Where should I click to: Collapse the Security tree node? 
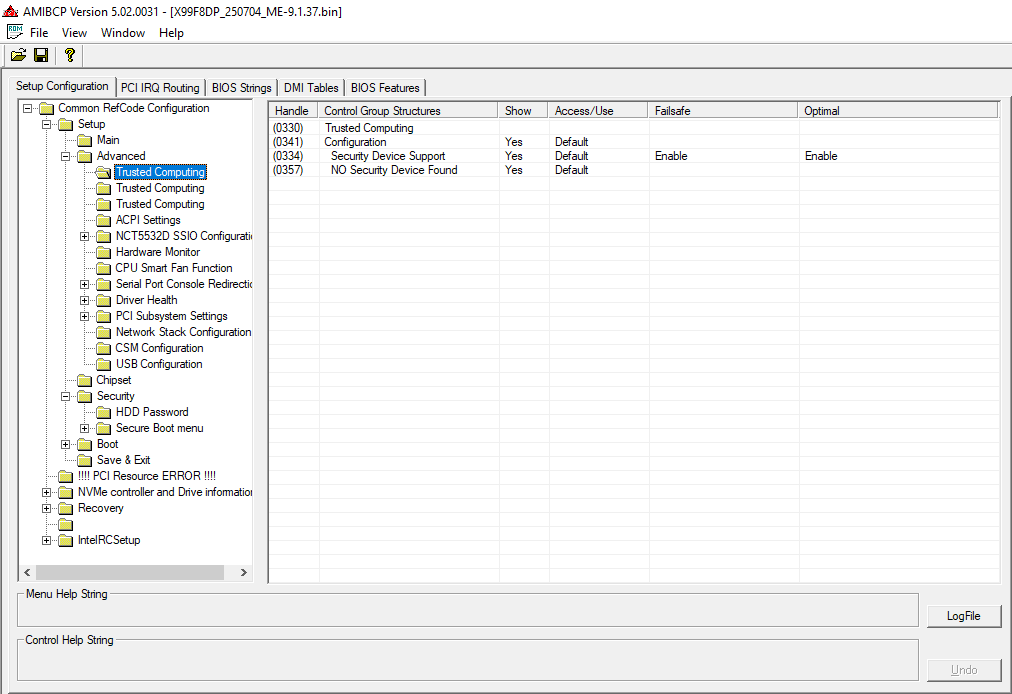(65, 396)
